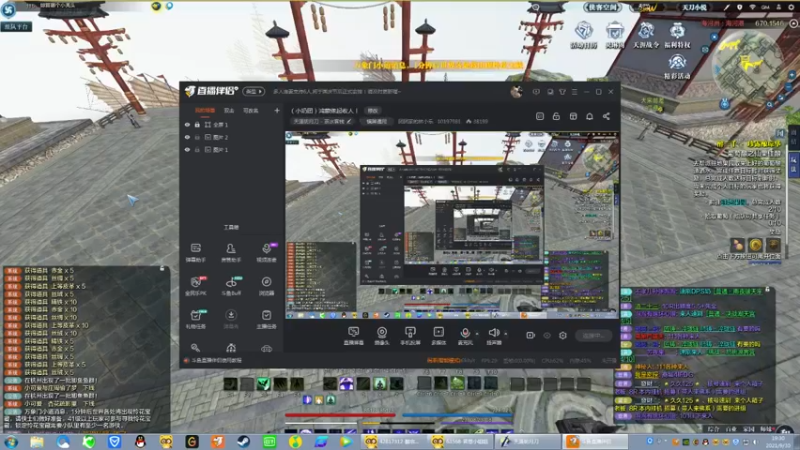Click the 修改 button beside stream title
Image resolution: width=800 pixels, height=450 pixels.
point(373,110)
